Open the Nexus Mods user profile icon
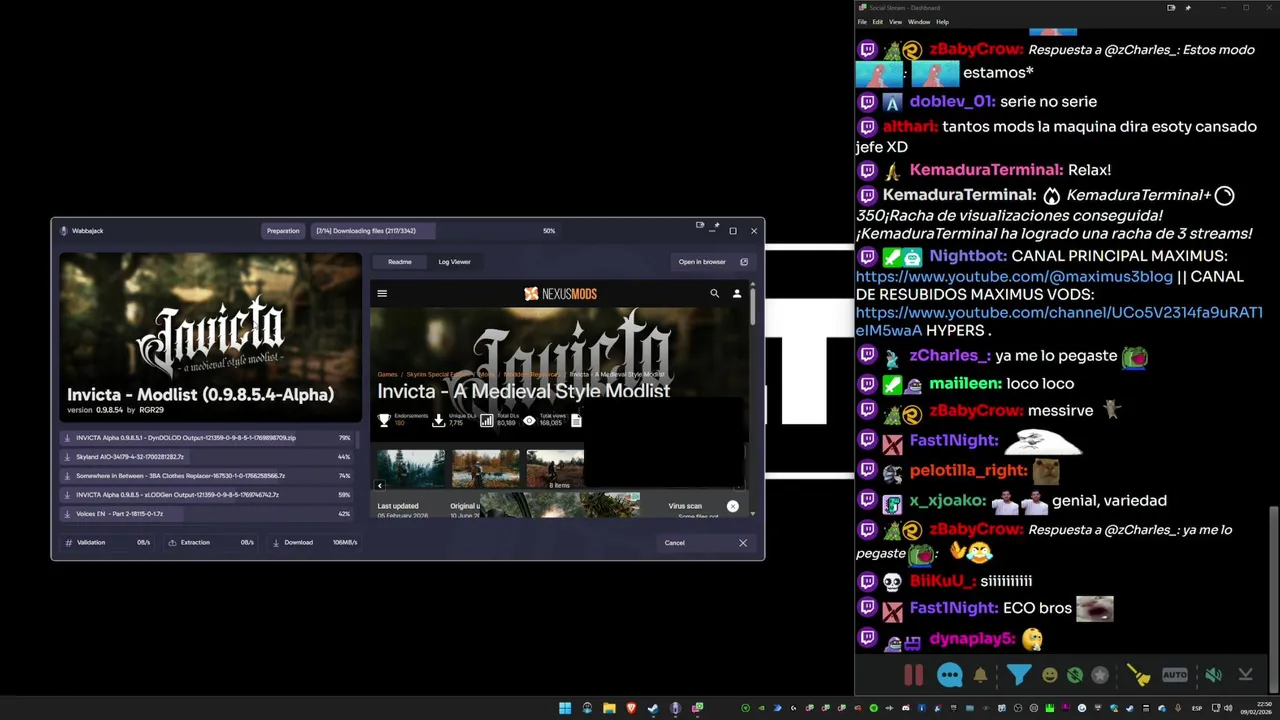 coord(737,294)
